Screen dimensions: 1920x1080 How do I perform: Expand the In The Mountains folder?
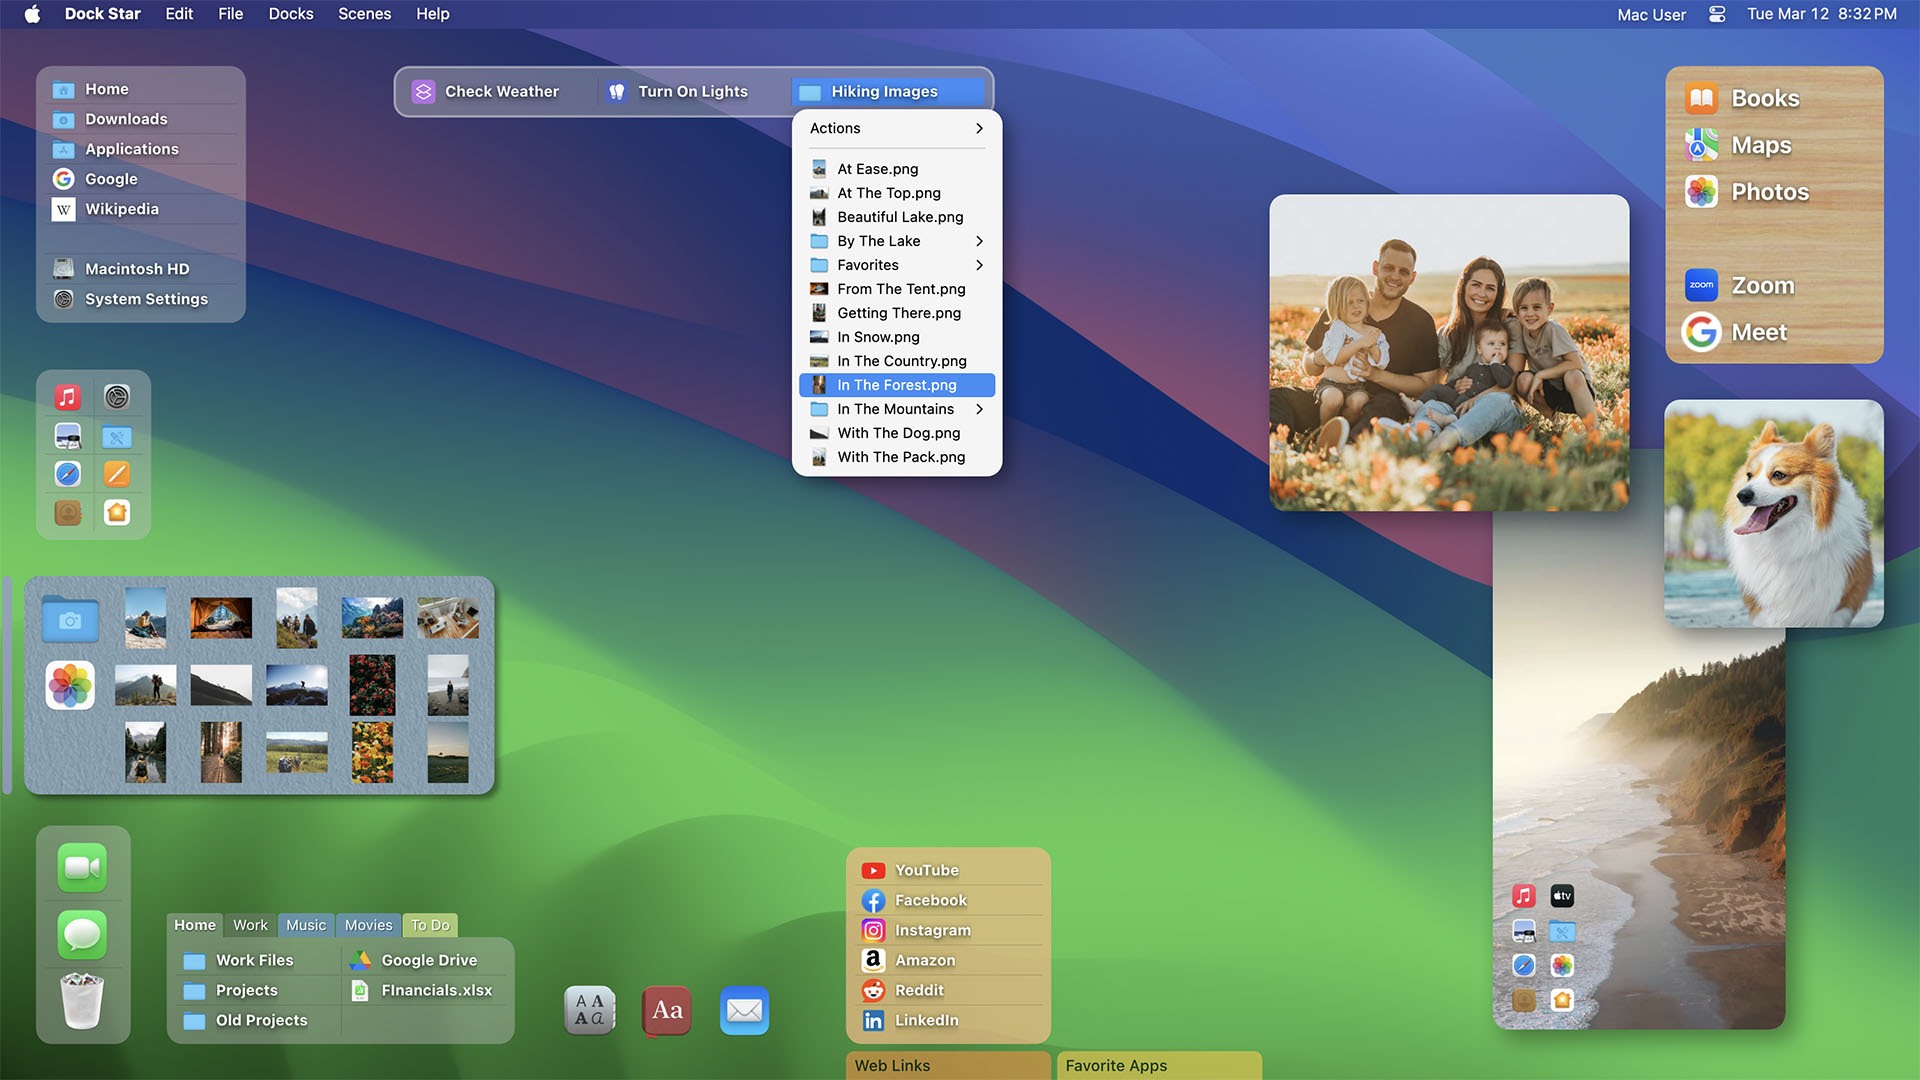click(x=897, y=409)
